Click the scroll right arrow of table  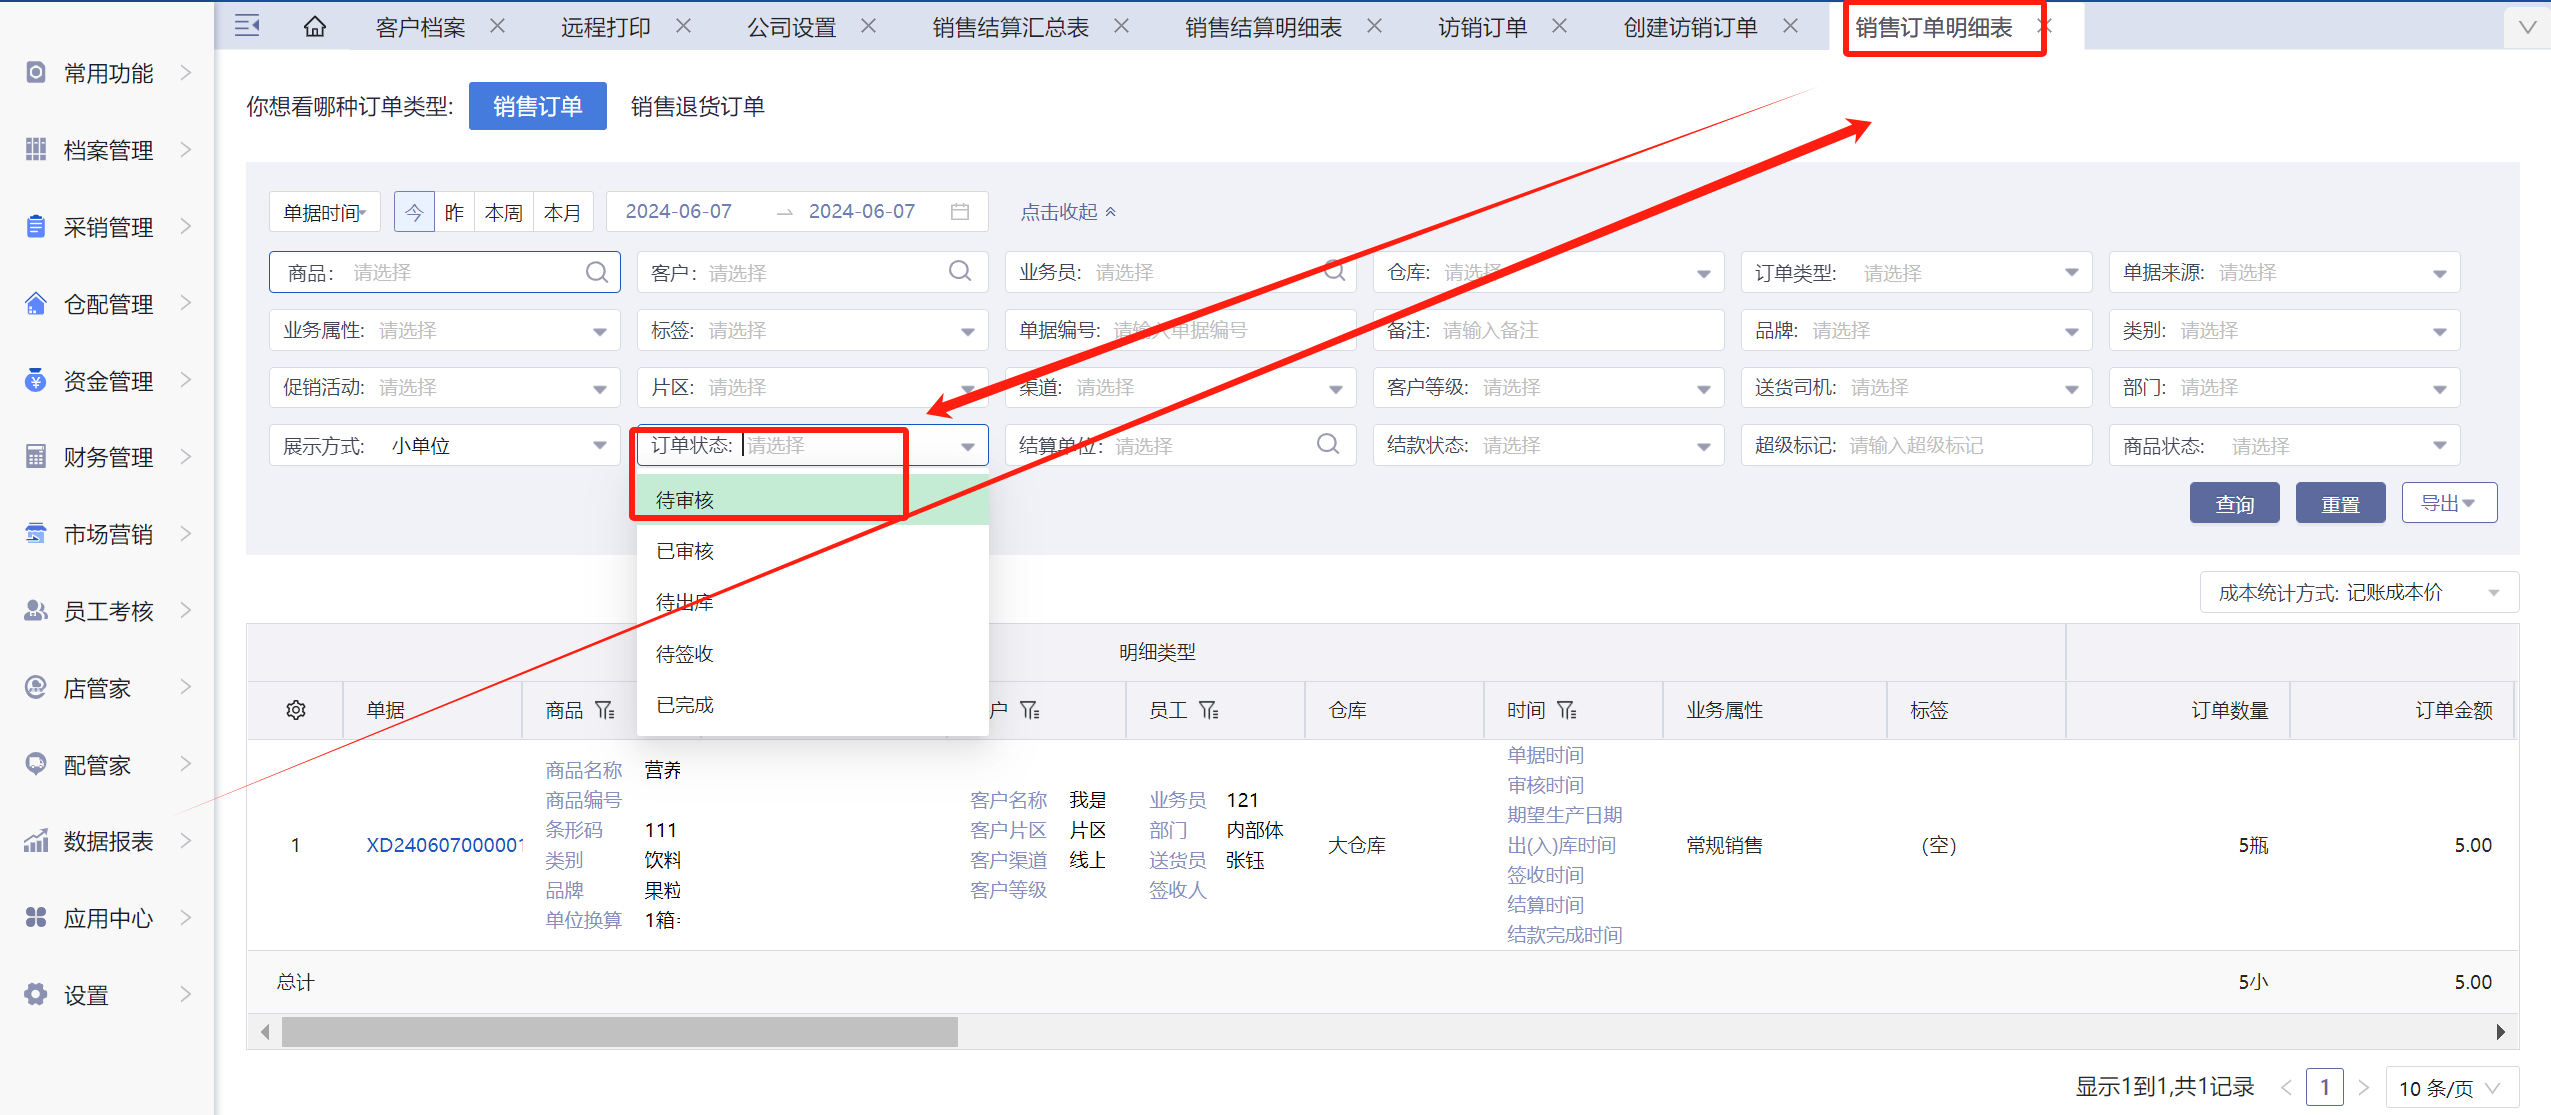[x=2500, y=1032]
